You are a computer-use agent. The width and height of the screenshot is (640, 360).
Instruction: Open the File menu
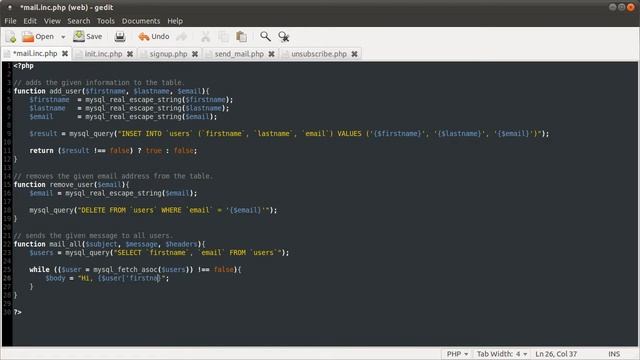coord(10,21)
